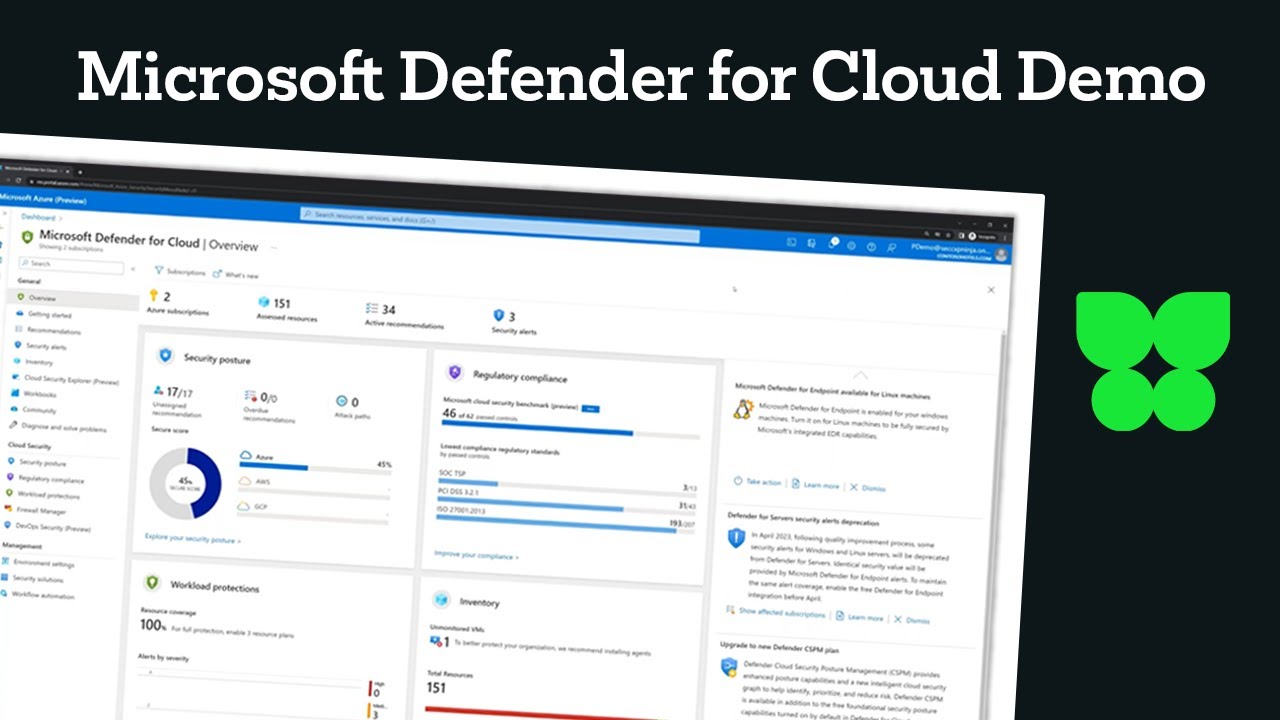Click the Attack paths target icon
Viewport: 1280px width, 720px height.
(x=341, y=400)
